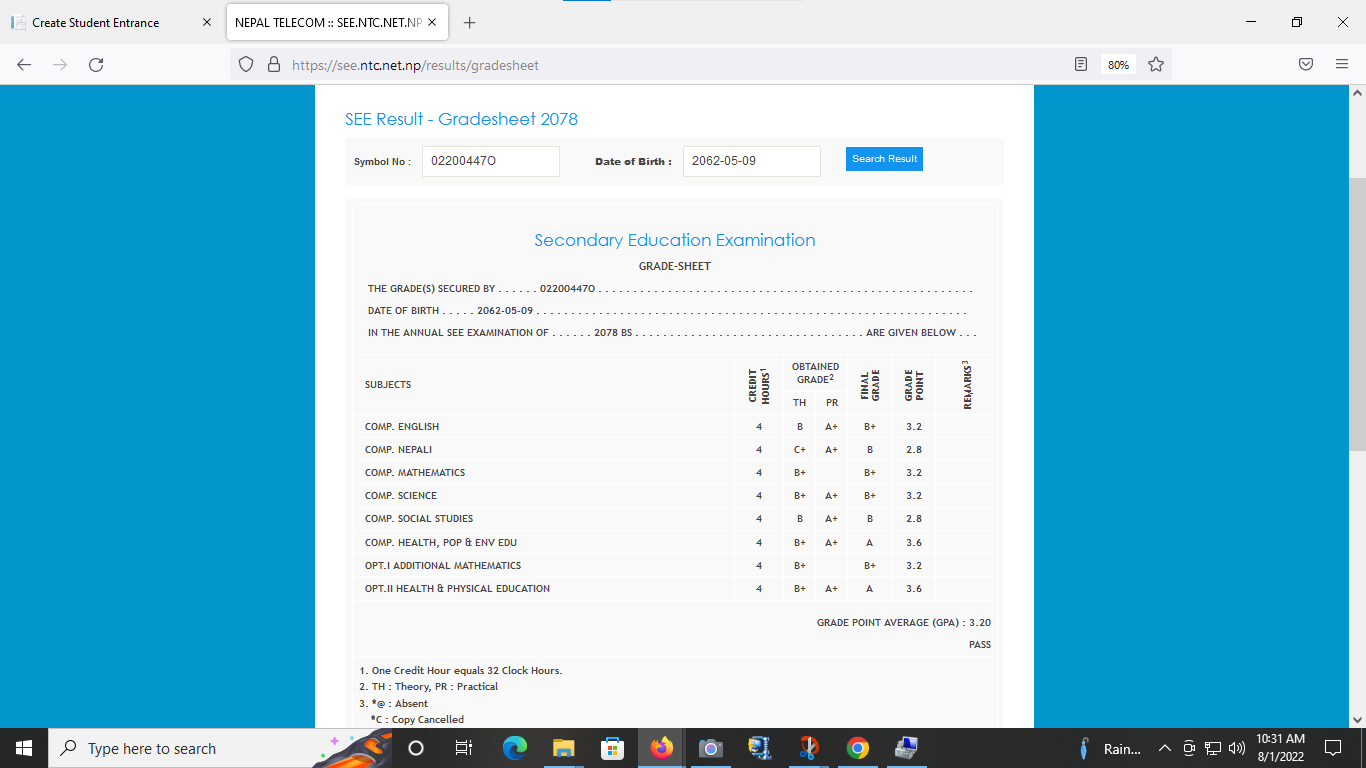
Task: Click the Symbol No input field
Action: [x=490, y=161]
